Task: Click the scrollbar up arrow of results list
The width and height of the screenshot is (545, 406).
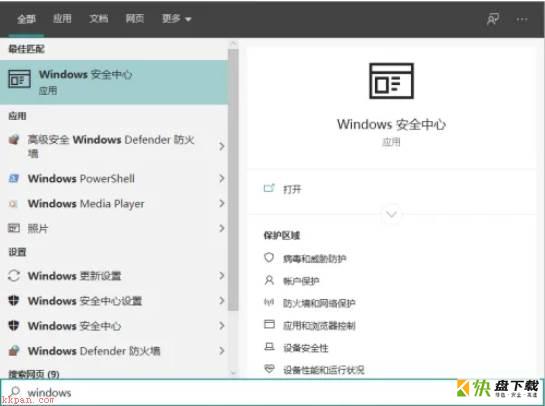Action: (x=234, y=43)
